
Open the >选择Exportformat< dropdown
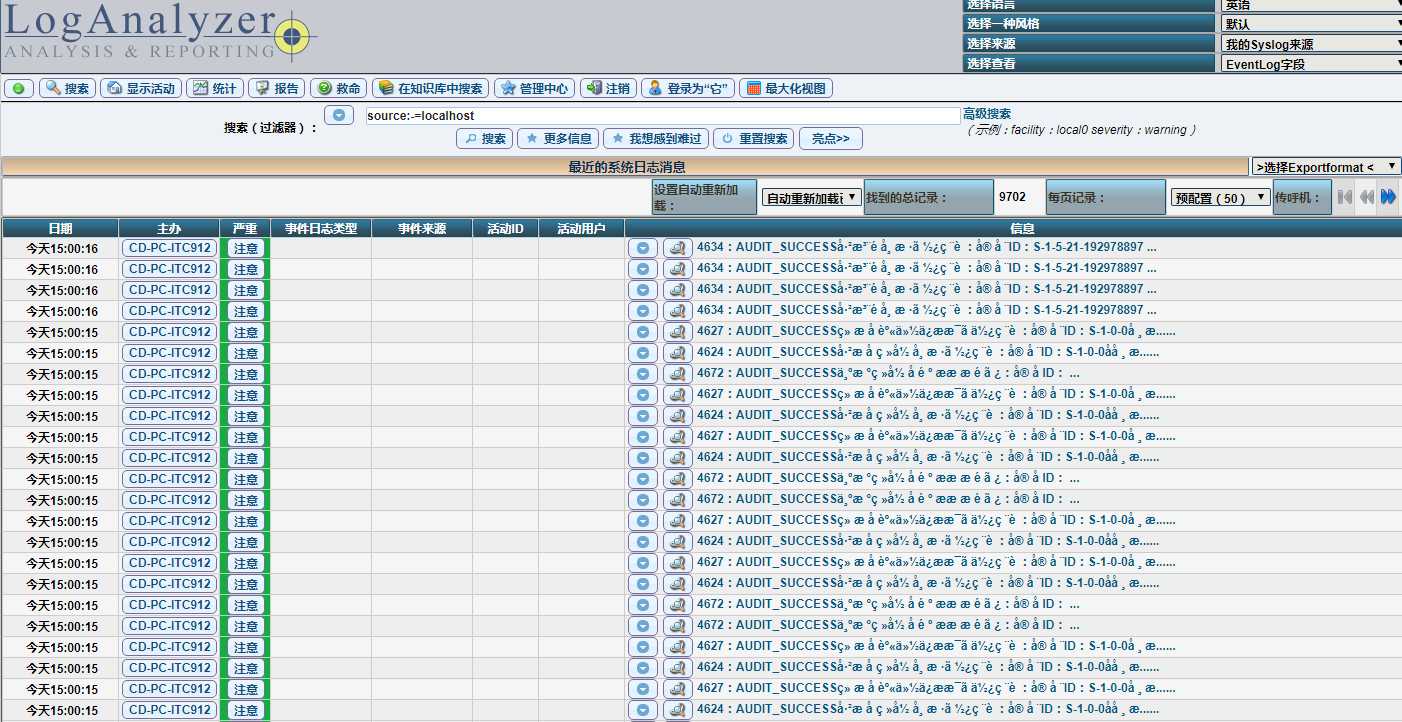coord(1326,167)
